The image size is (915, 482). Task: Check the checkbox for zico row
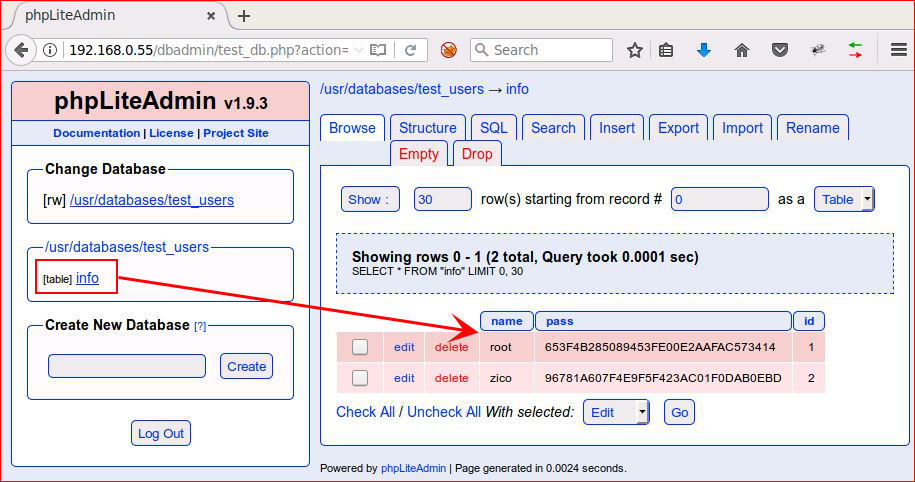(x=360, y=378)
